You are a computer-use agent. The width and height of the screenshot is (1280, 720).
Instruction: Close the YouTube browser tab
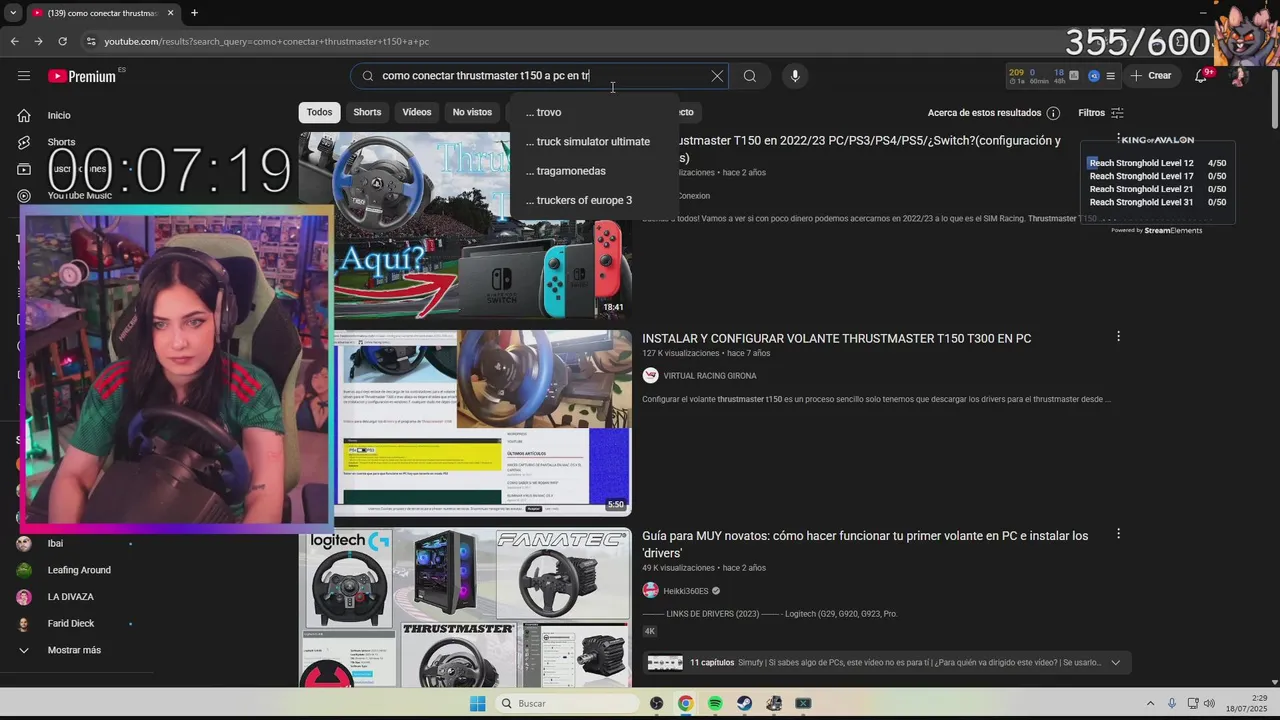(x=170, y=13)
